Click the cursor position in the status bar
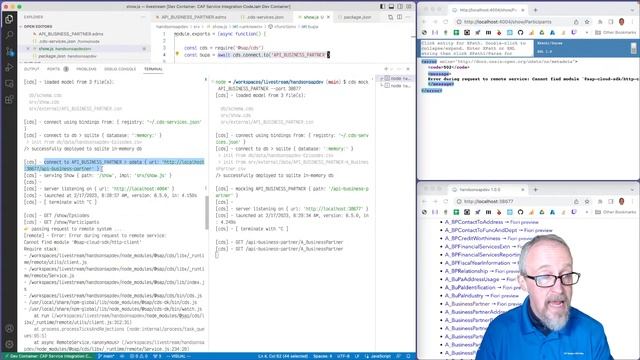This screenshot has width=640, height=360. pos(283,356)
